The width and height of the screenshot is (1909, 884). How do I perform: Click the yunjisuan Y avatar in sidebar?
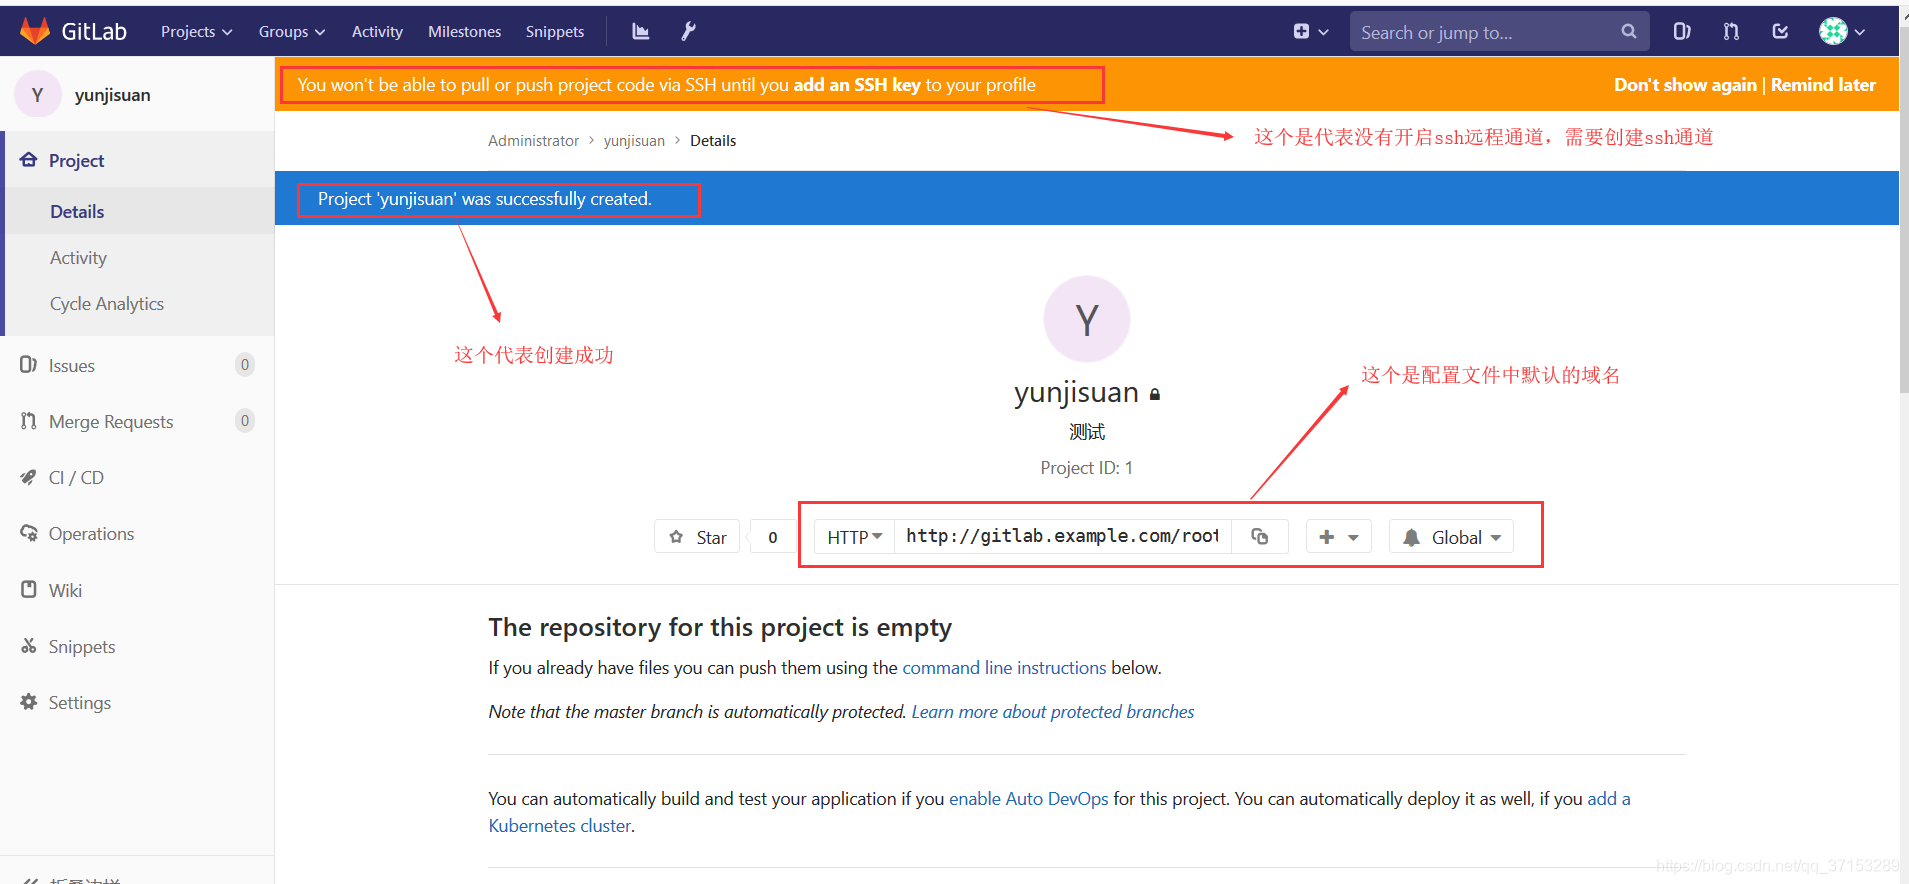pos(38,94)
